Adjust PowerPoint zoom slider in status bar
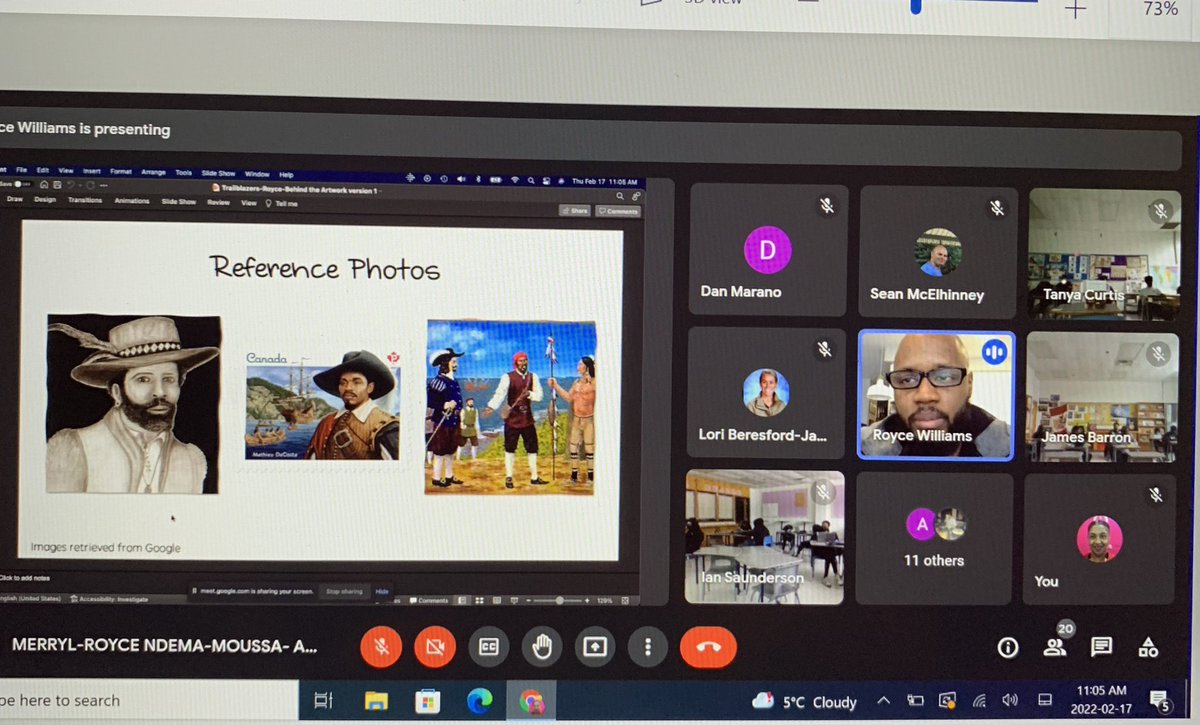 tap(559, 600)
